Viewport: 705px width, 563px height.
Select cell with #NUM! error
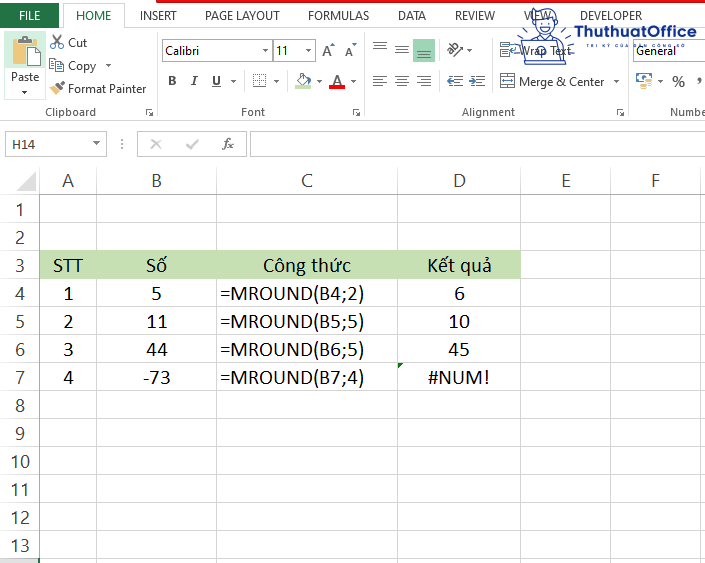[x=459, y=377]
